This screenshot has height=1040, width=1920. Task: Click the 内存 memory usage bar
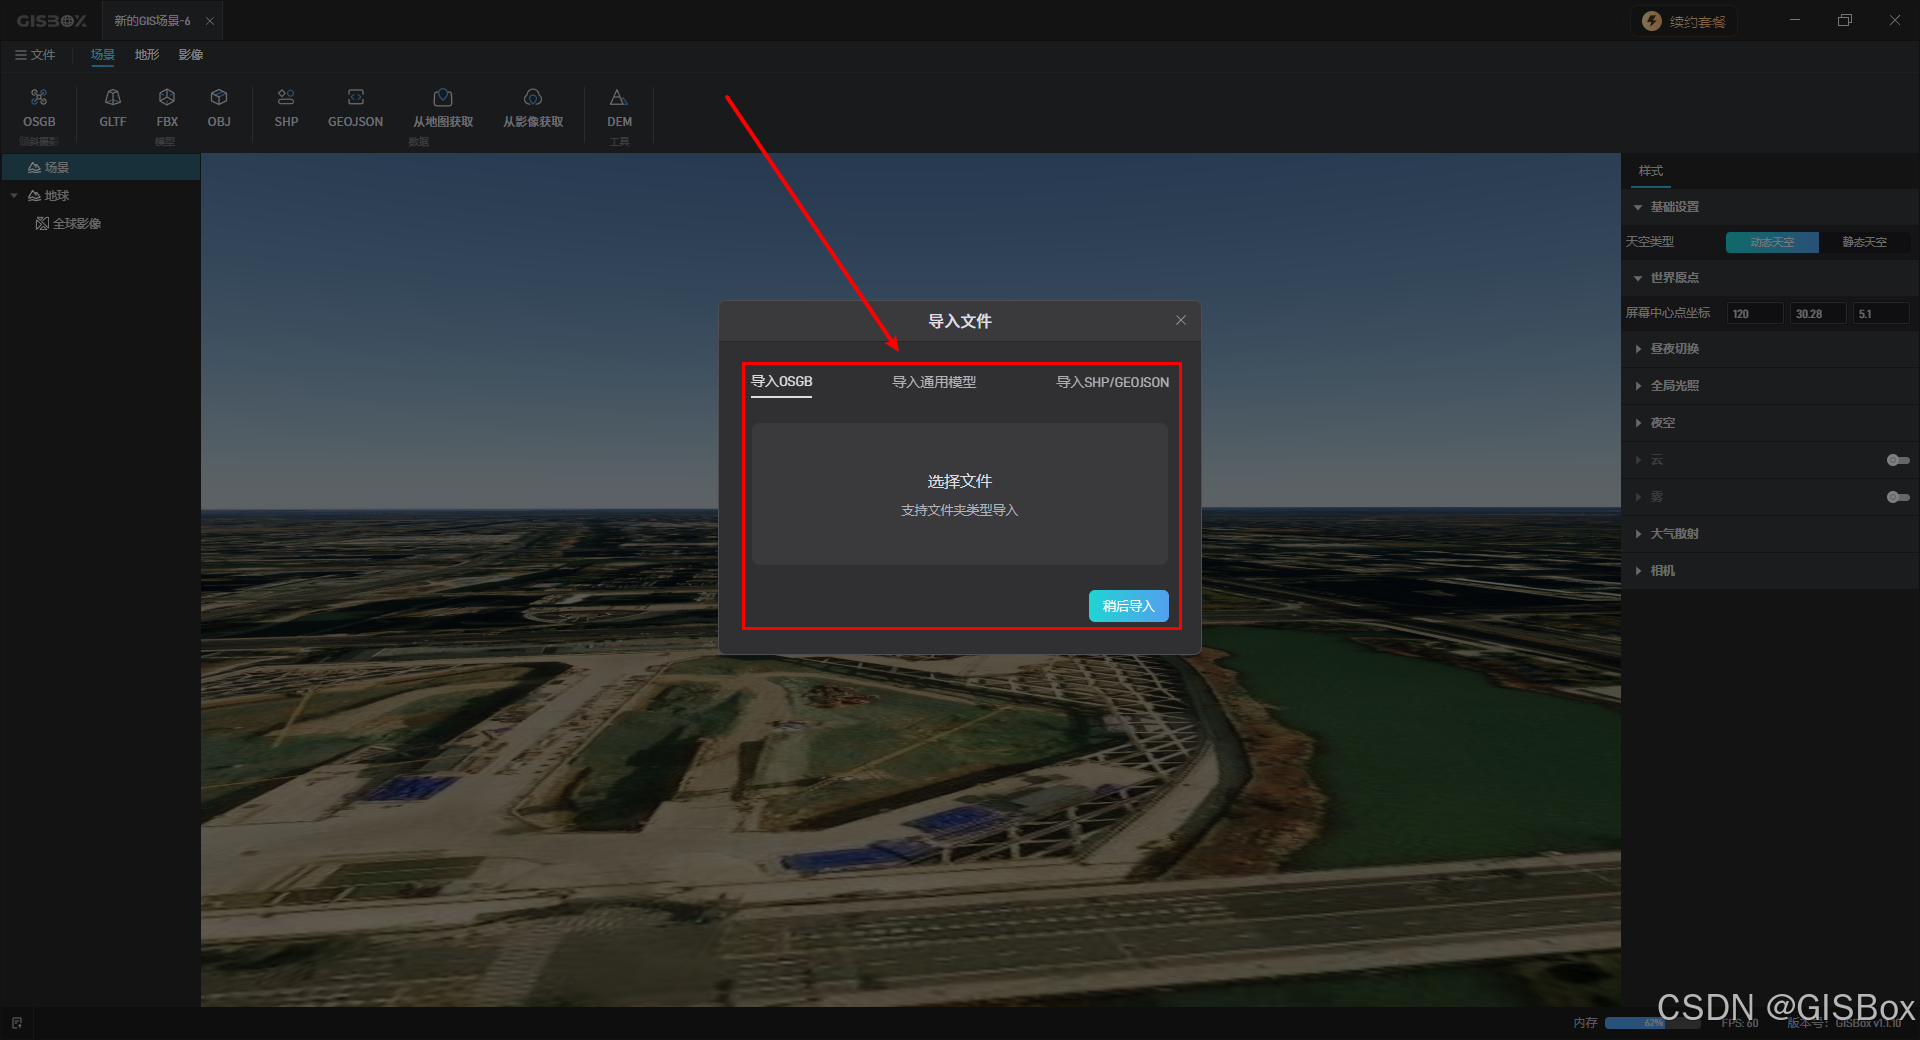pos(1652,1023)
